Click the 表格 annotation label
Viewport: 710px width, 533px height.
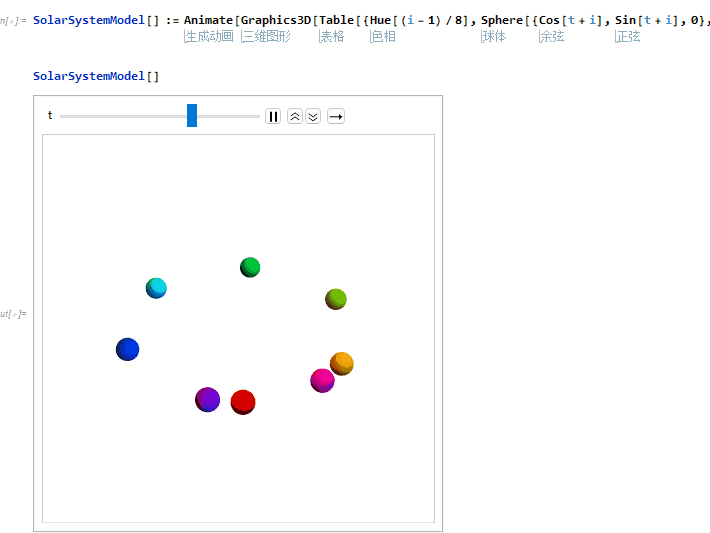(x=332, y=36)
